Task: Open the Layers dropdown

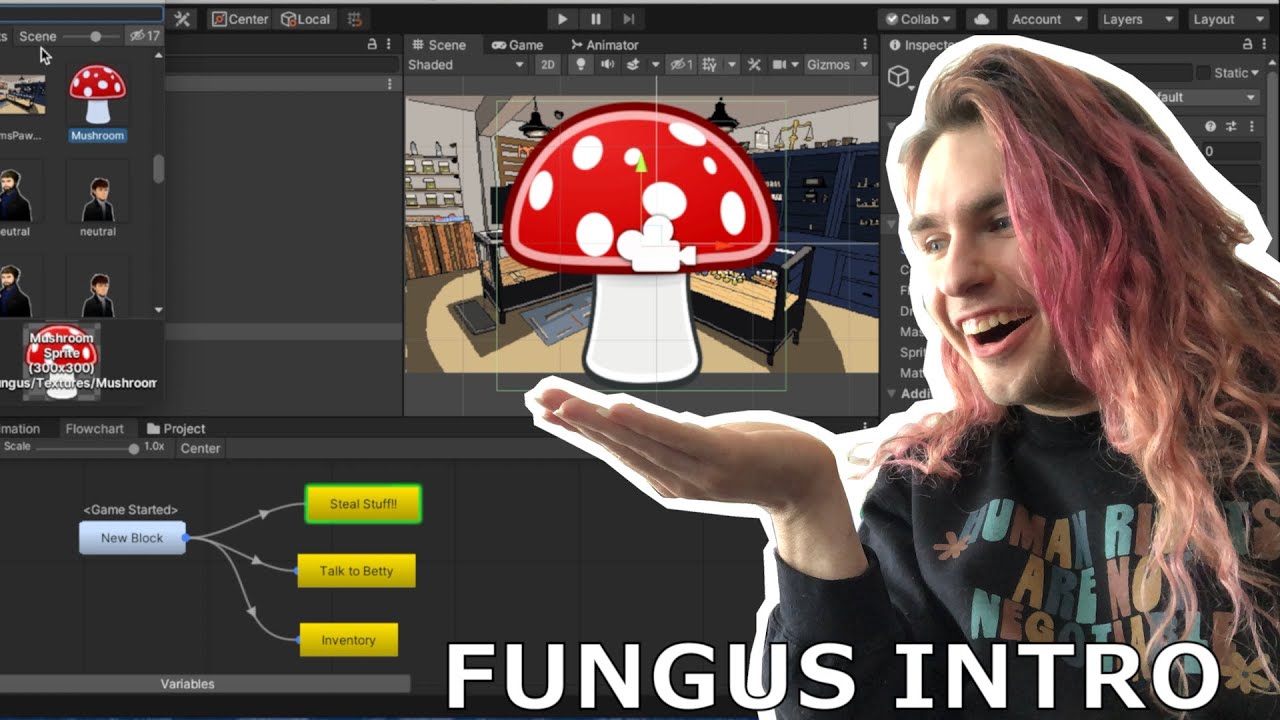Action: coord(1138,19)
